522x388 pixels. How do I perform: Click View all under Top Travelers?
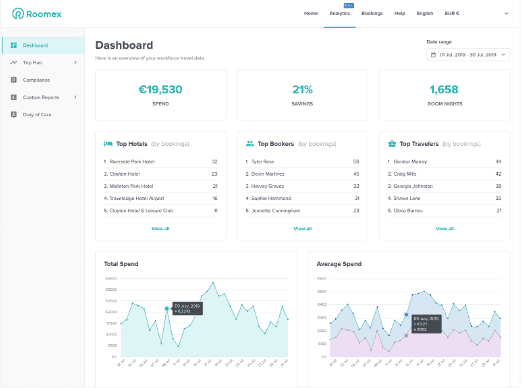(x=445, y=228)
